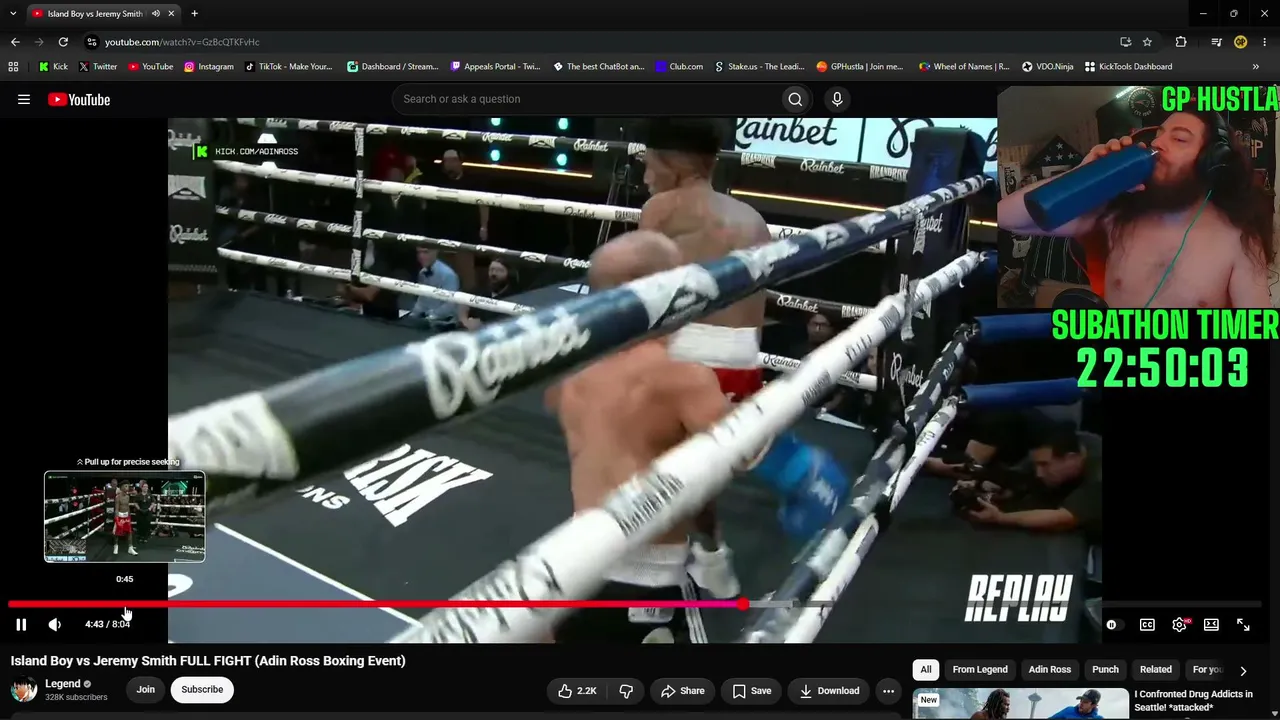Open the KickTools Dashboard bookmark
The width and height of the screenshot is (1280, 720).
point(1128,67)
